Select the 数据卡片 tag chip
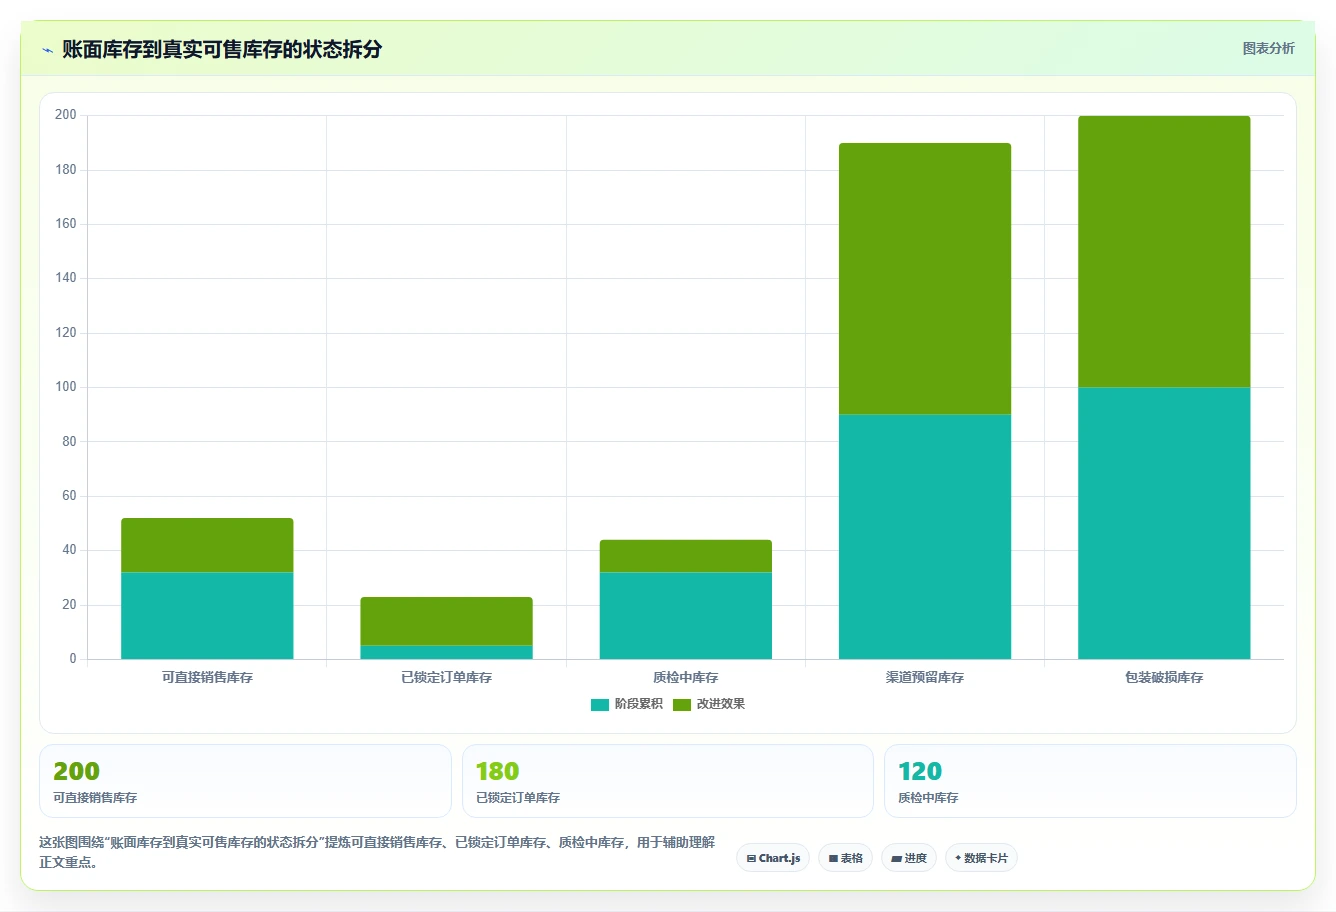The width and height of the screenshot is (1336, 912). click(981, 858)
